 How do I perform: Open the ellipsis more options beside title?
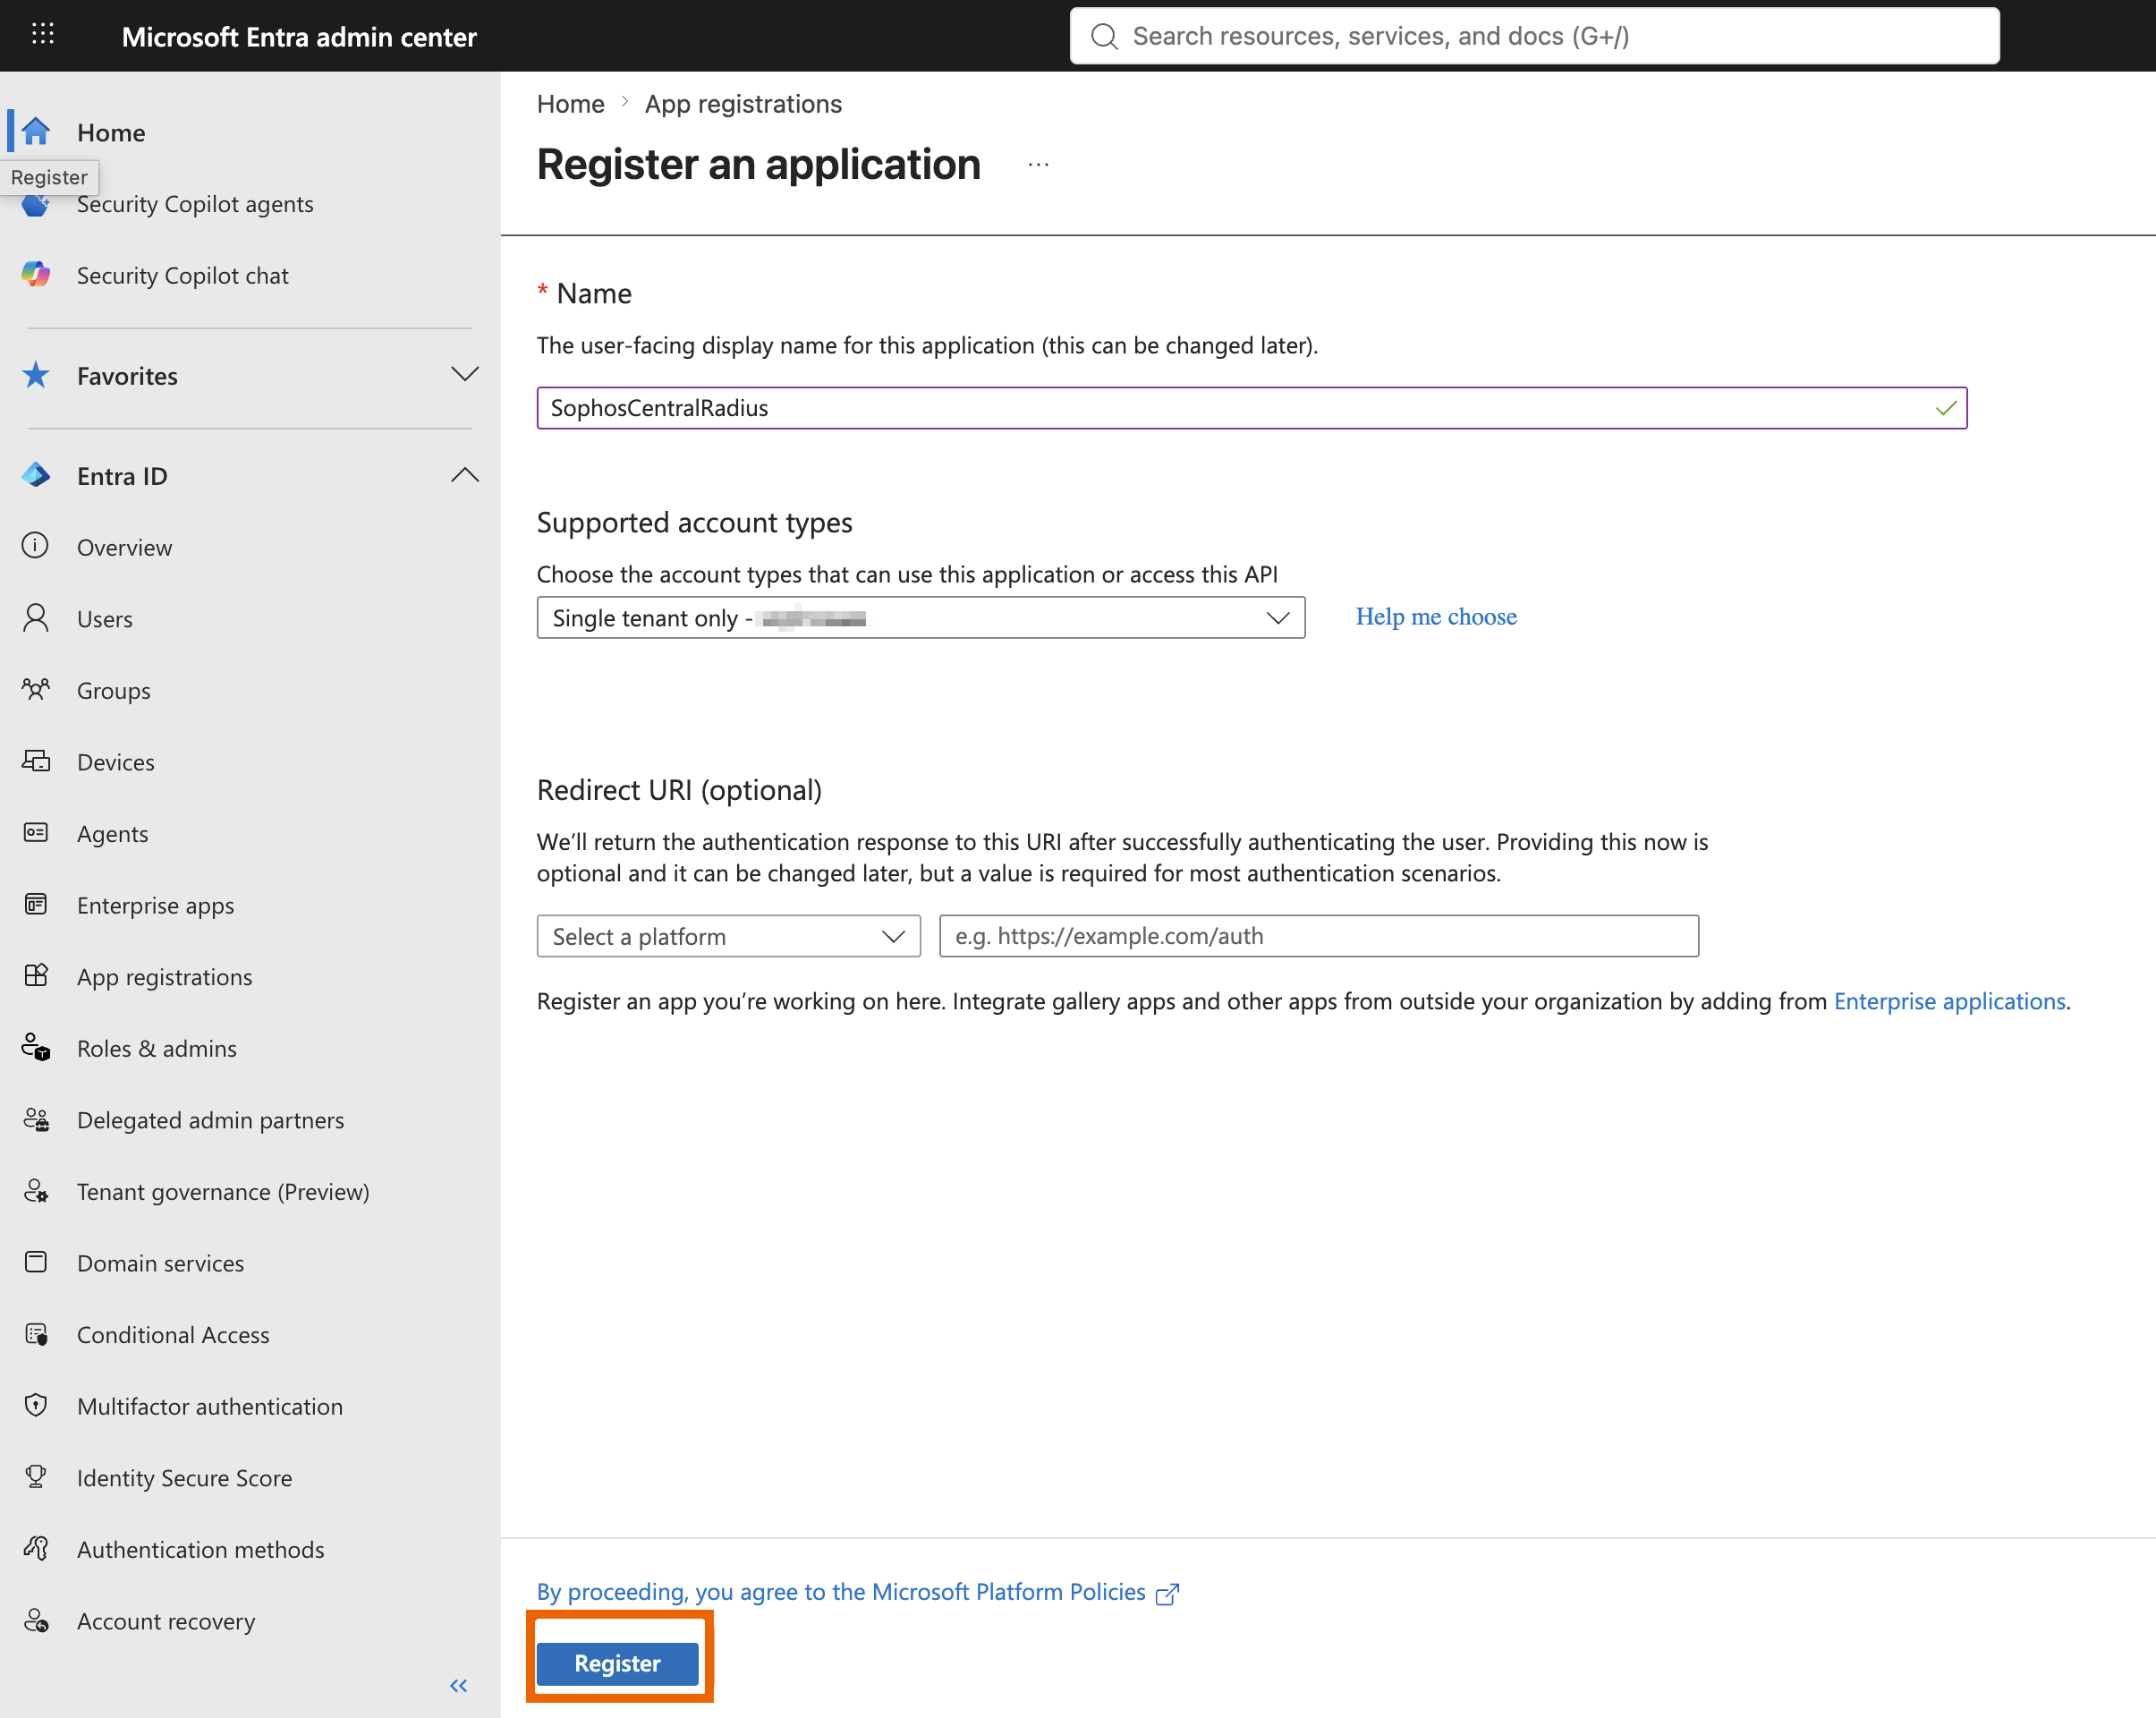1039,165
